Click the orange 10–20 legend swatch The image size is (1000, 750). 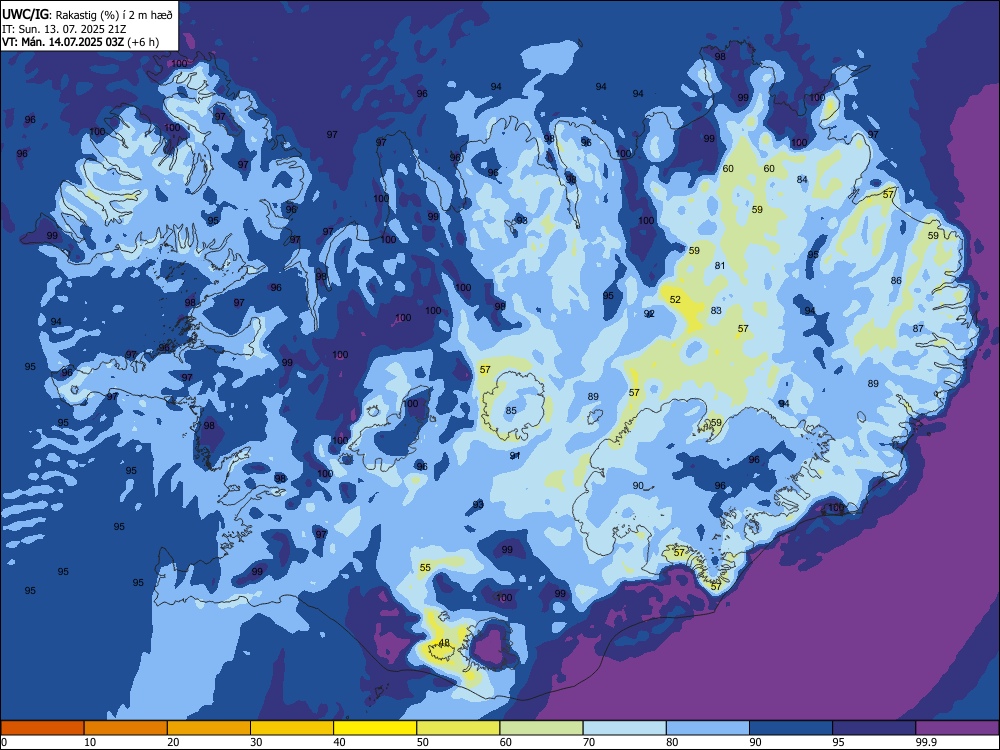(126, 728)
